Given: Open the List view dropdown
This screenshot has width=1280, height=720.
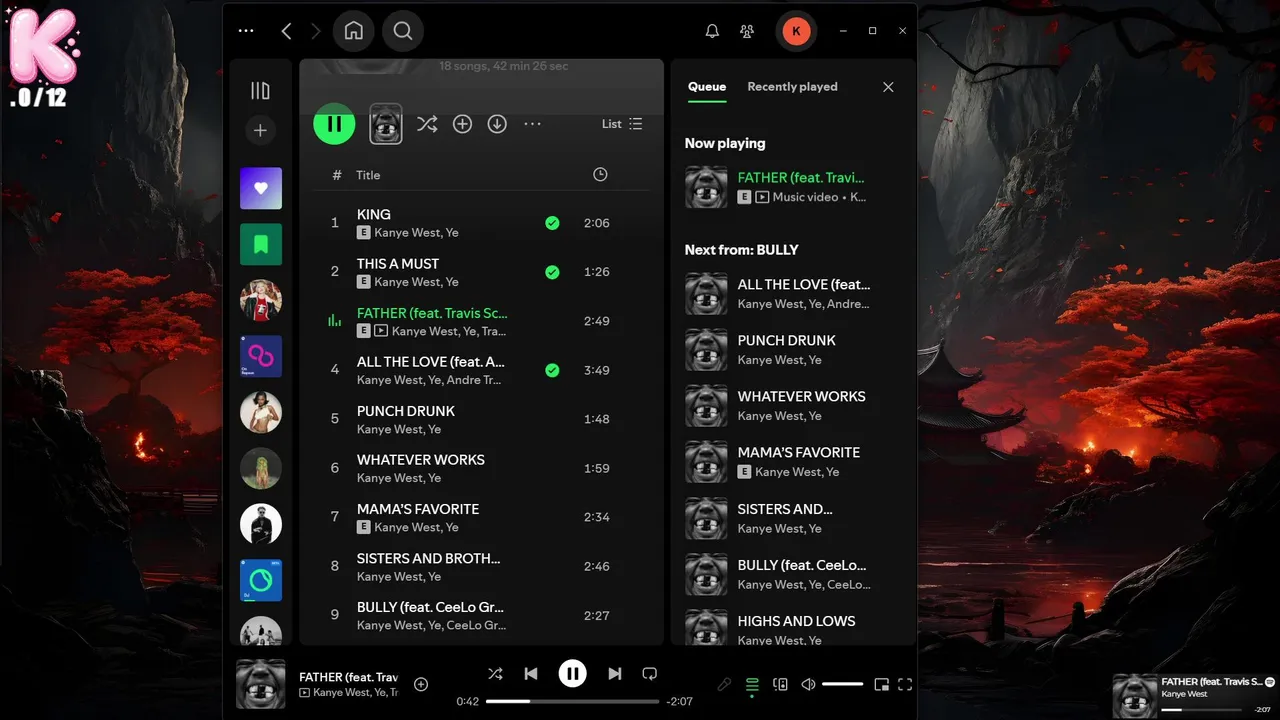Looking at the screenshot, I should pos(622,124).
